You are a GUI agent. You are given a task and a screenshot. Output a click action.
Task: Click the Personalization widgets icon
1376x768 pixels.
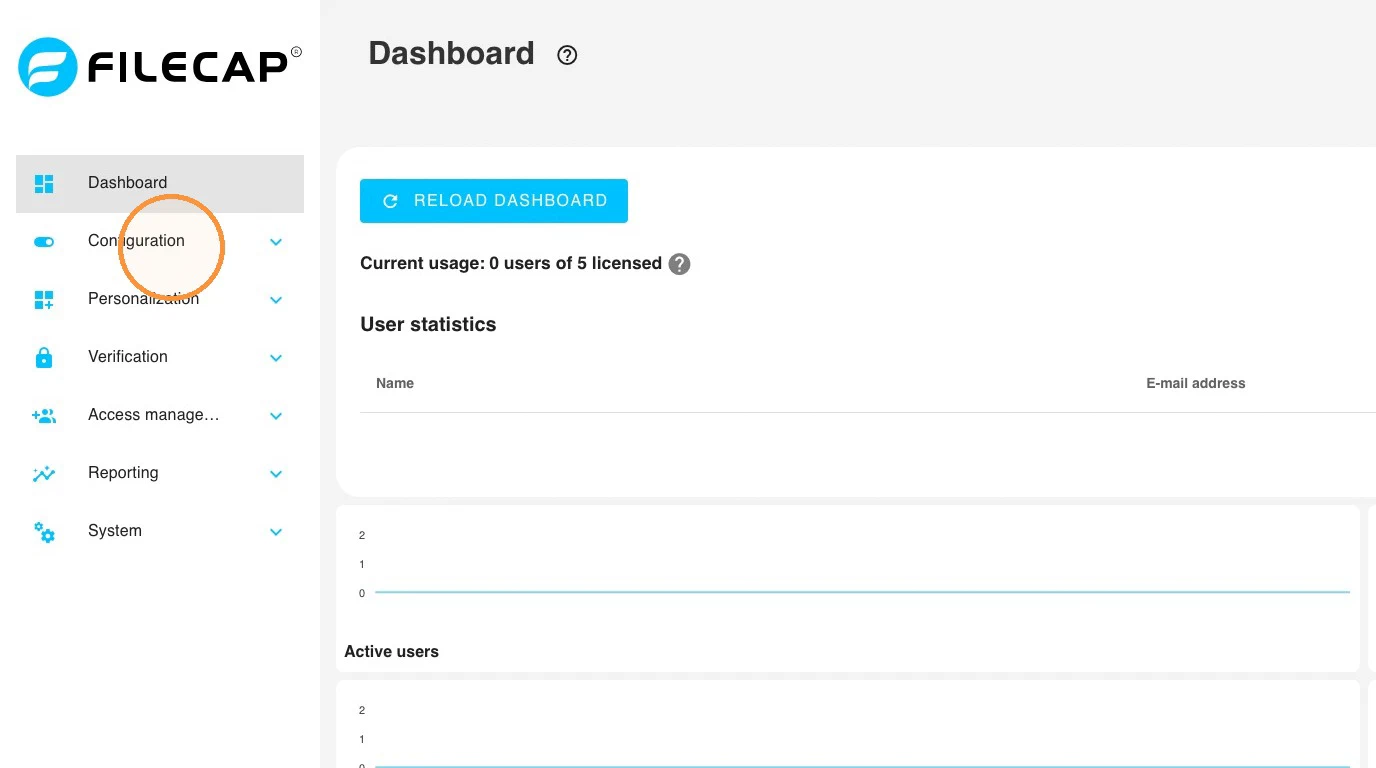click(44, 300)
